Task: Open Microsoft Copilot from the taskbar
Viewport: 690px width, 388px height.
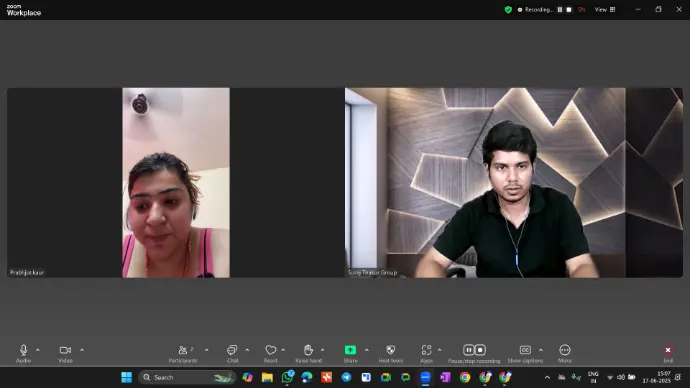Action: click(247, 377)
